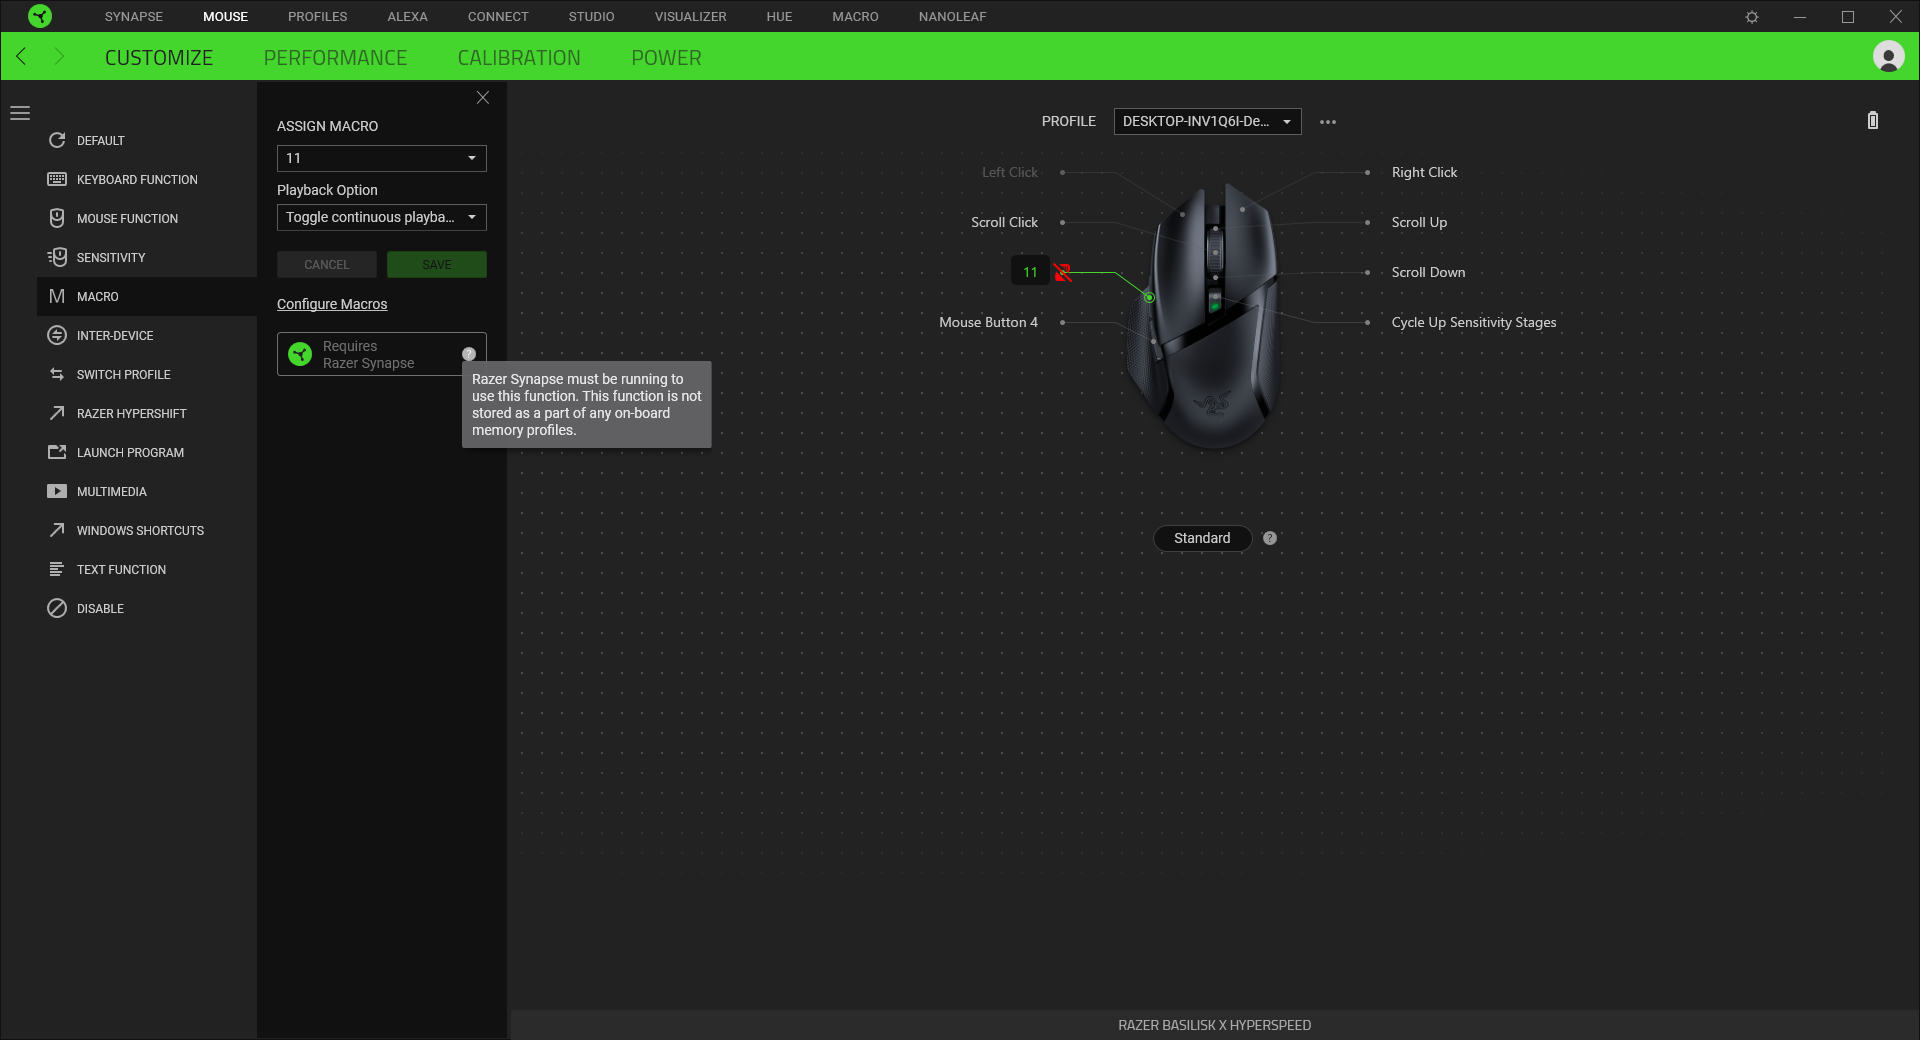The width and height of the screenshot is (1920, 1040).
Task: Click the Razer logo icon
Action: [40, 16]
